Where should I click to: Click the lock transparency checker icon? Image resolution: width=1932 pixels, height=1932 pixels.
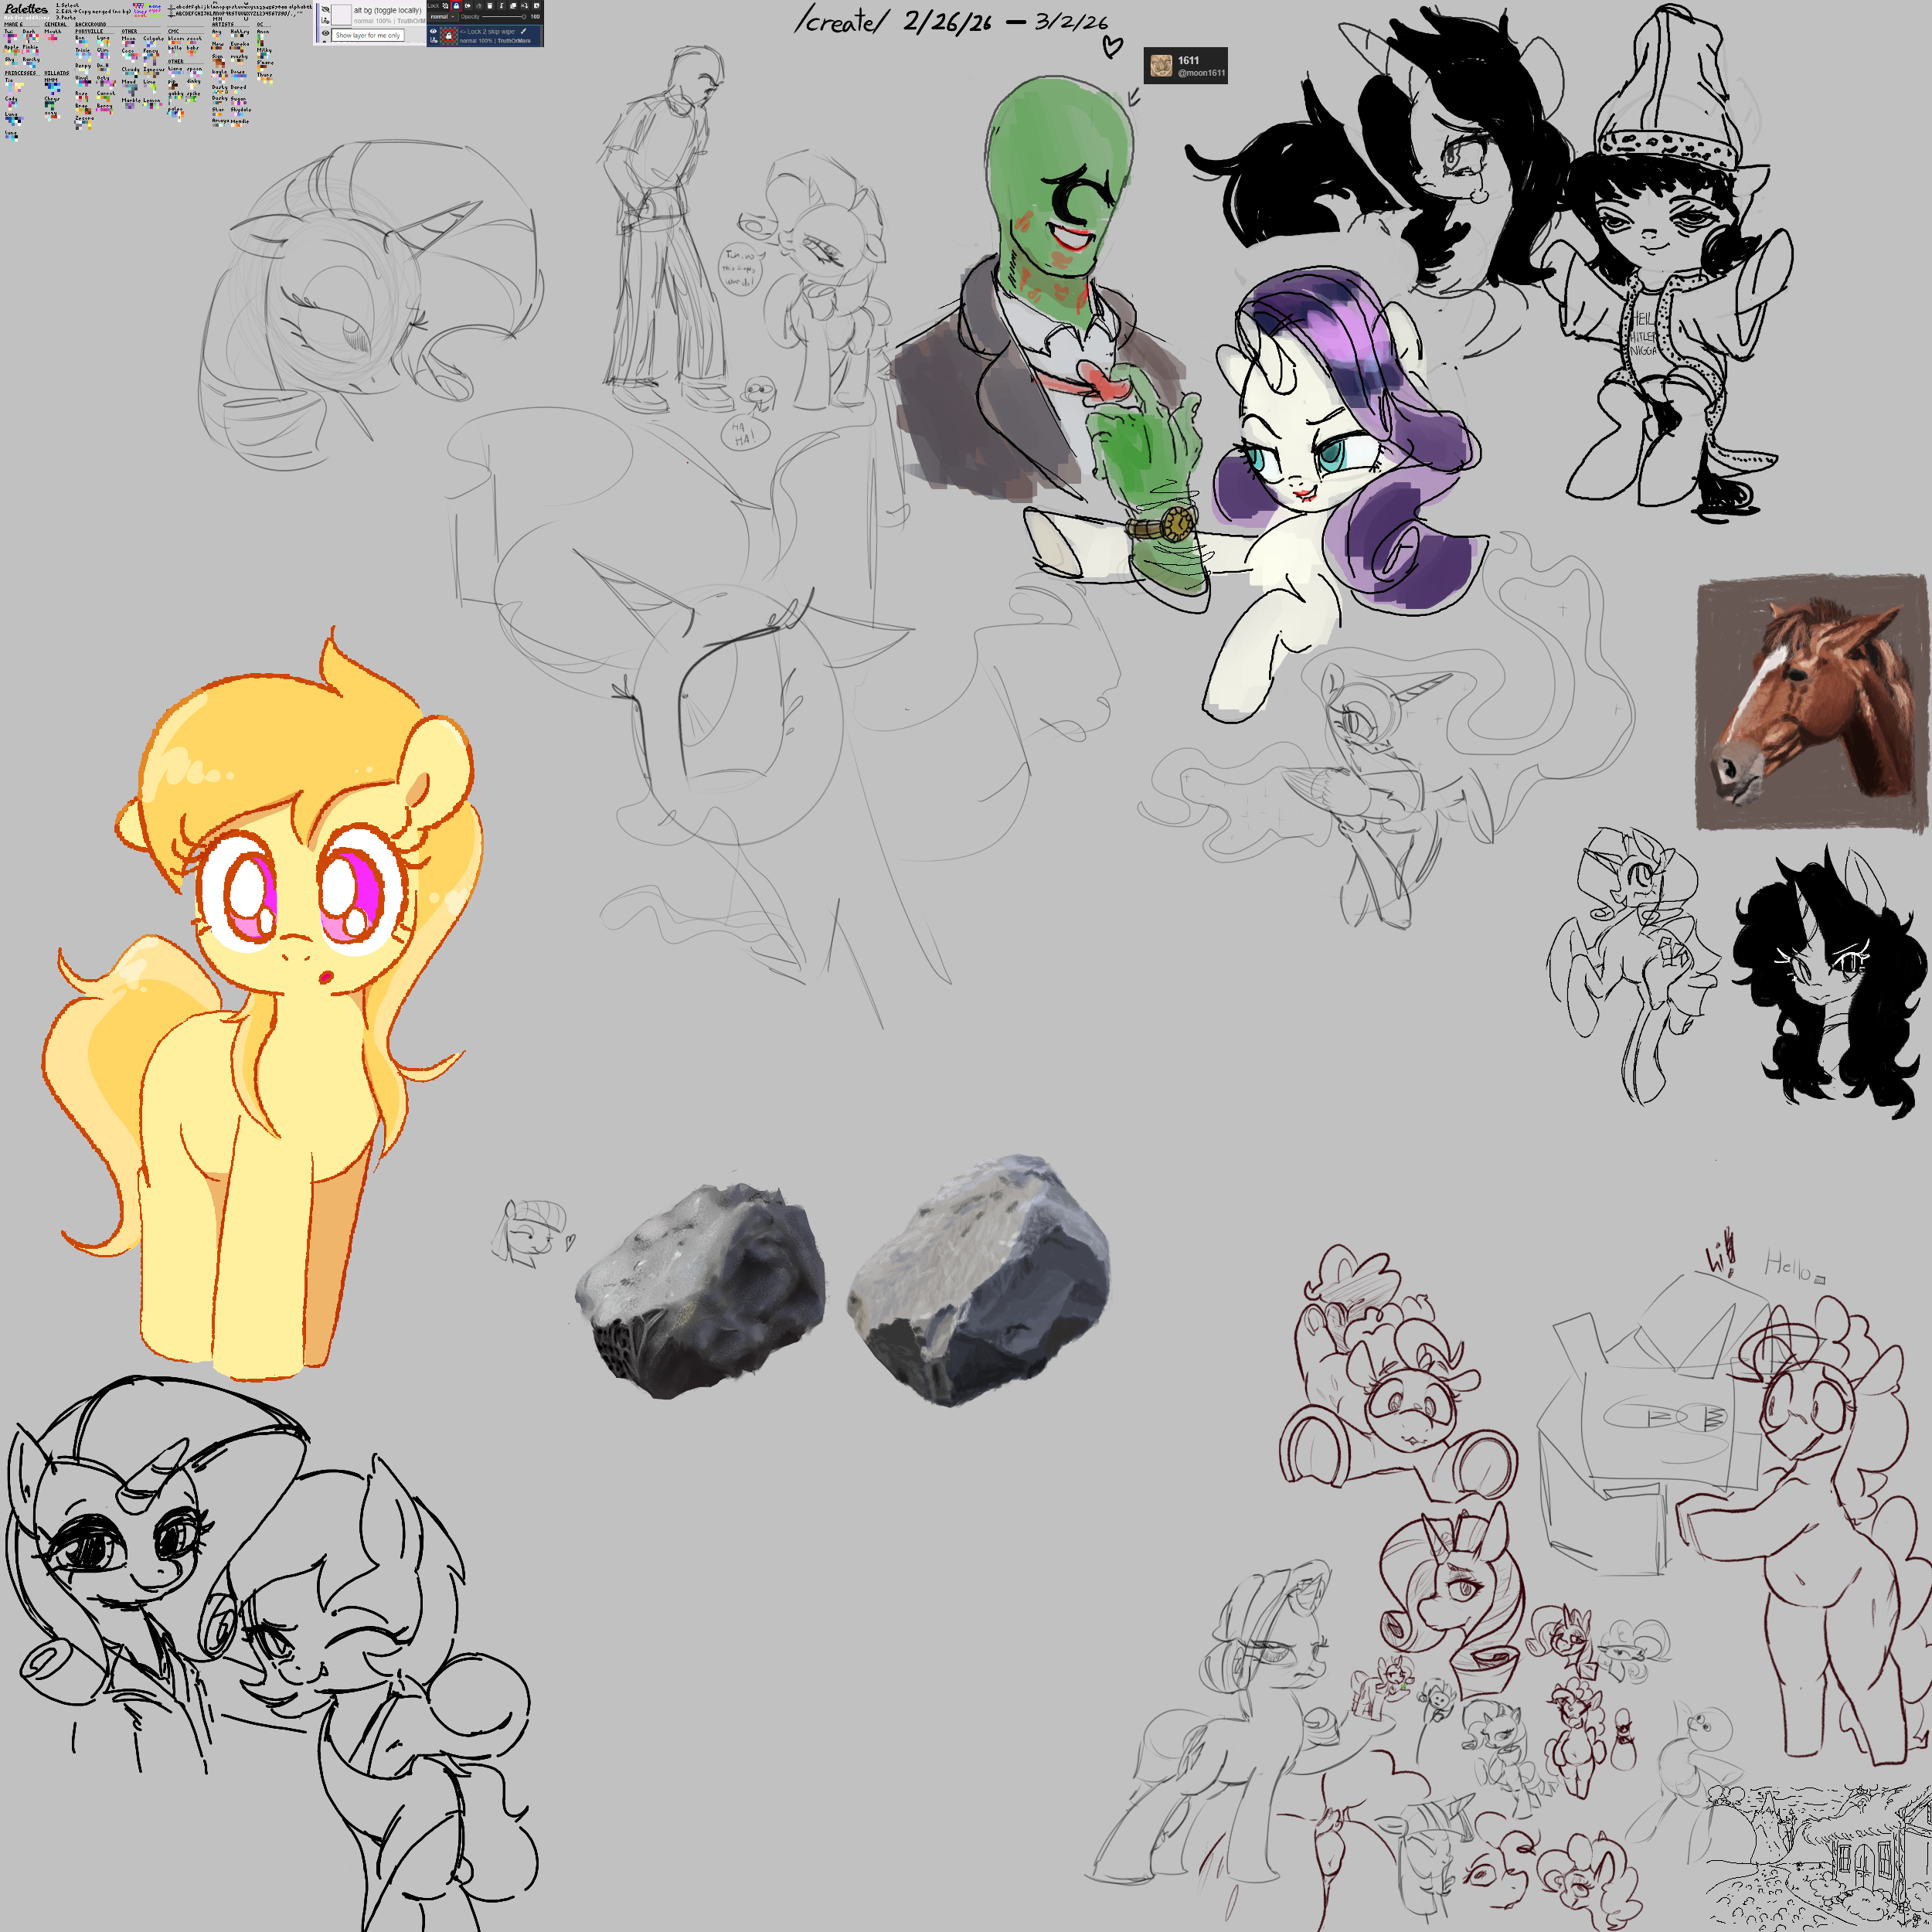446,6
